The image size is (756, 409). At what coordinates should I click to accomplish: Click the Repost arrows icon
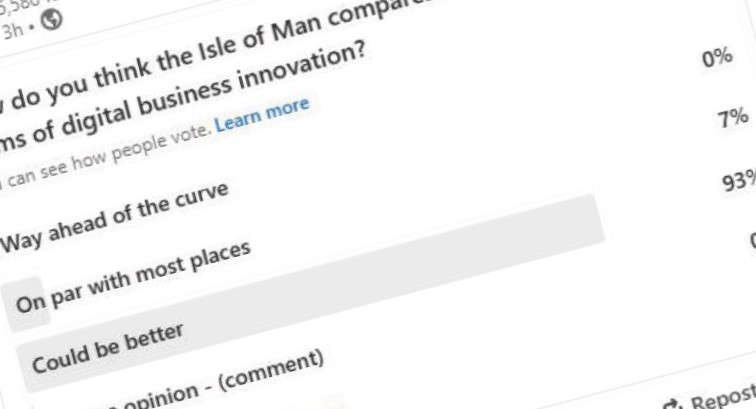(672, 404)
